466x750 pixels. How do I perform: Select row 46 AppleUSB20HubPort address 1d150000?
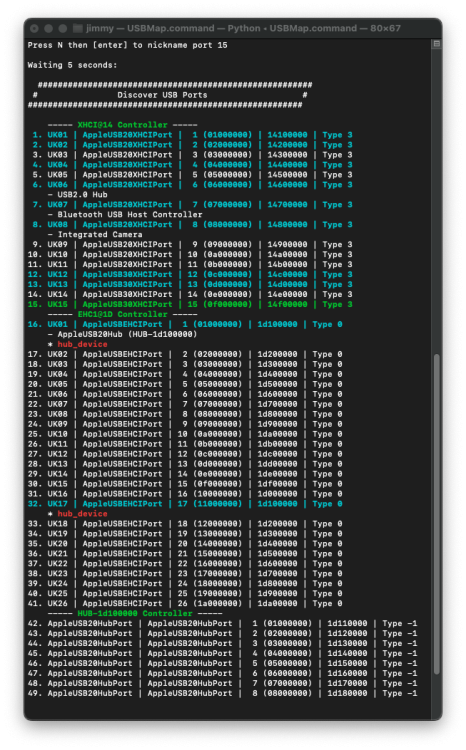(222, 663)
